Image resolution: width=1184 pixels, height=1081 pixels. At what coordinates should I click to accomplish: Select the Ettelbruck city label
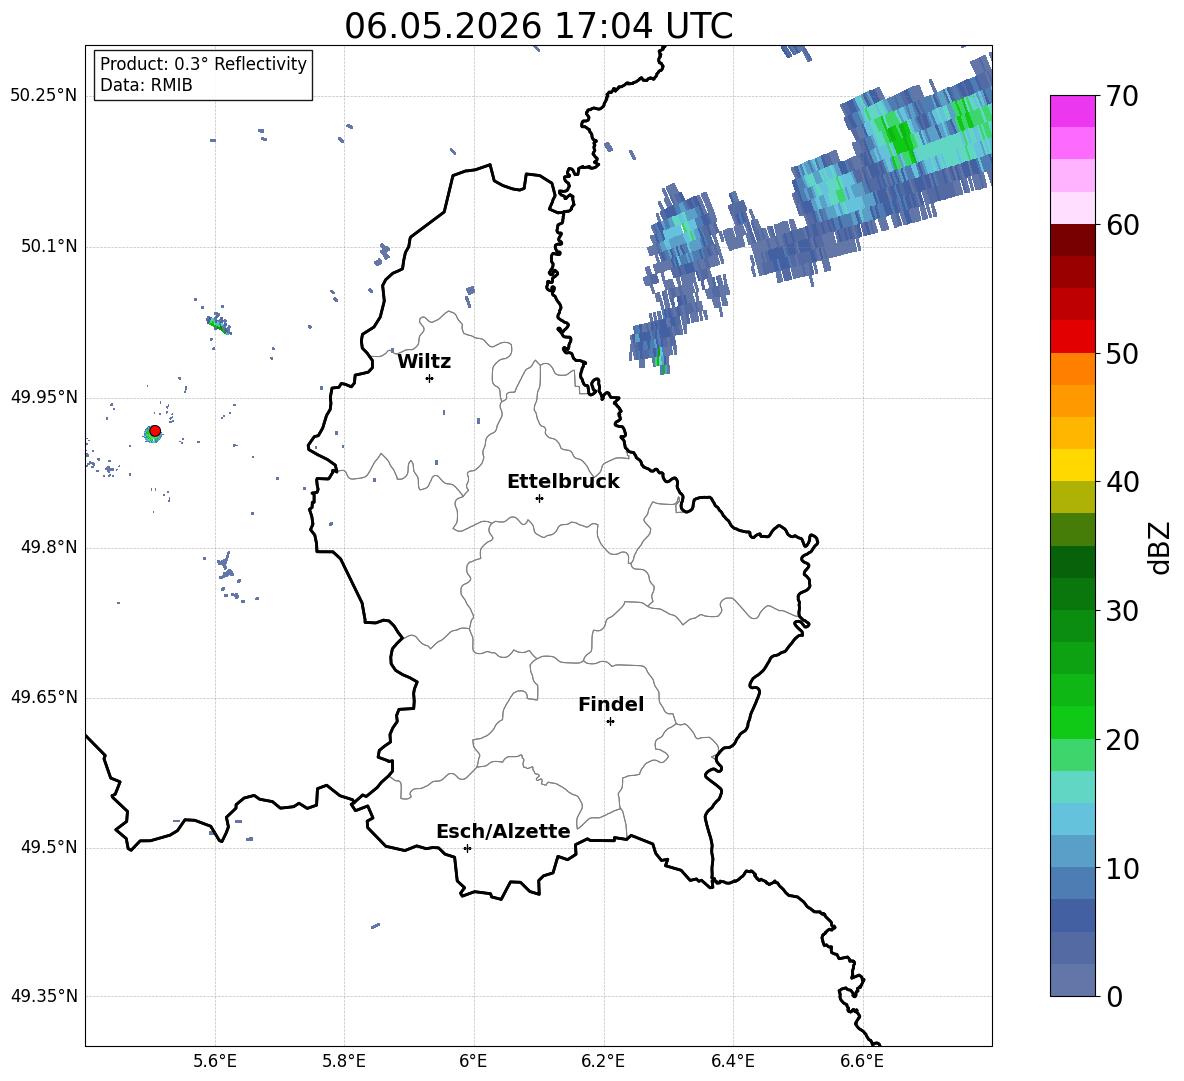(563, 482)
